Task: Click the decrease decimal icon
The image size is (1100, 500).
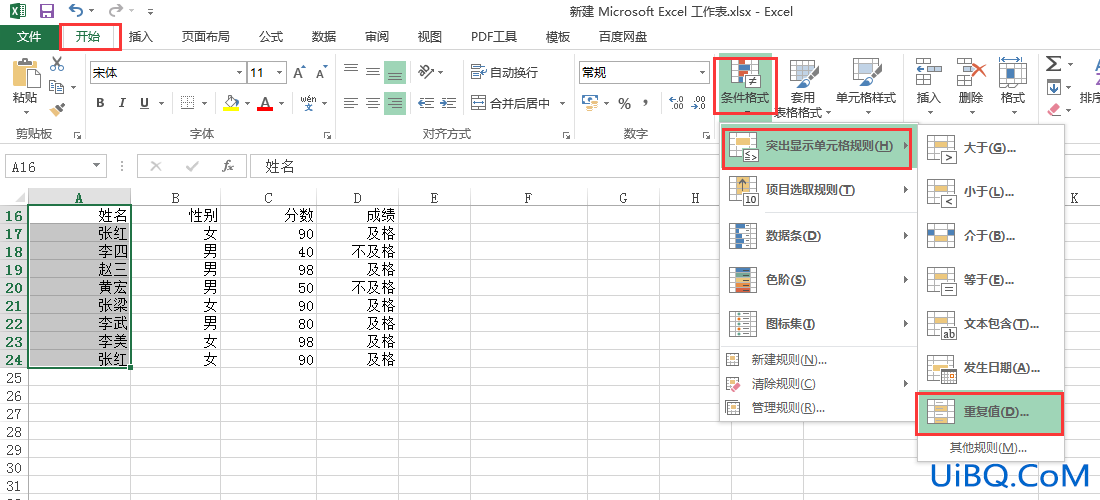Action: 699,103
